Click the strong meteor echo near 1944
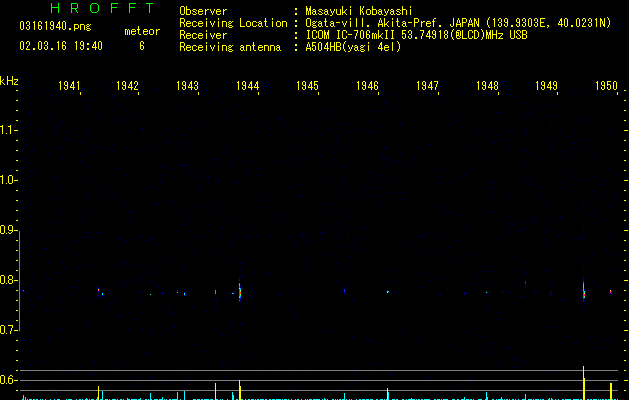 click(x=240, y=291)
